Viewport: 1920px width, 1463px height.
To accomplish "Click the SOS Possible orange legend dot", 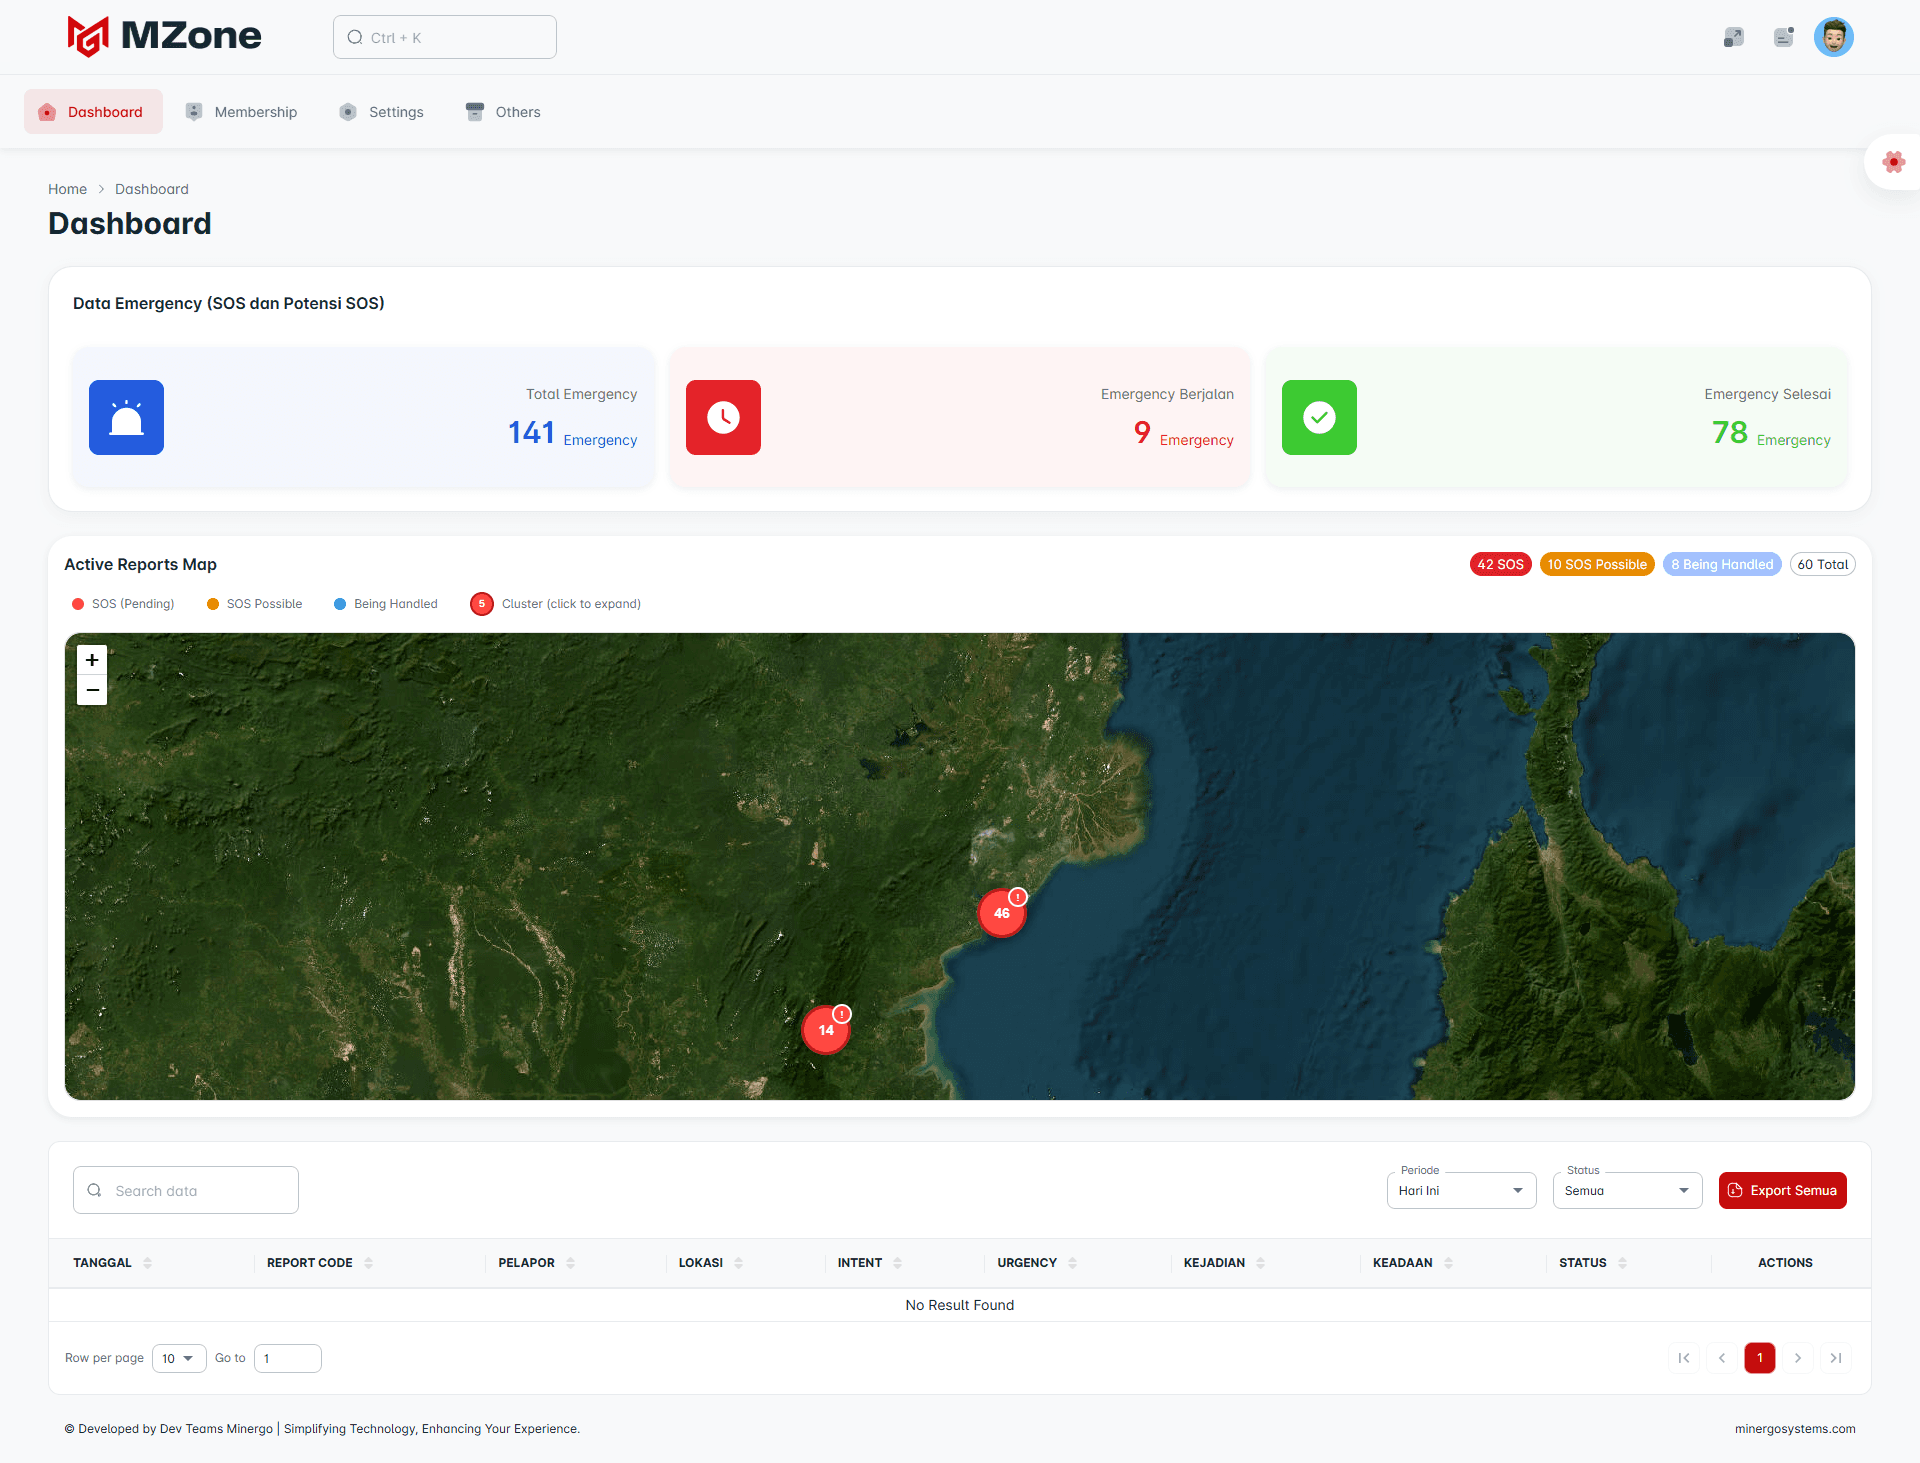I will pos(213,604).
